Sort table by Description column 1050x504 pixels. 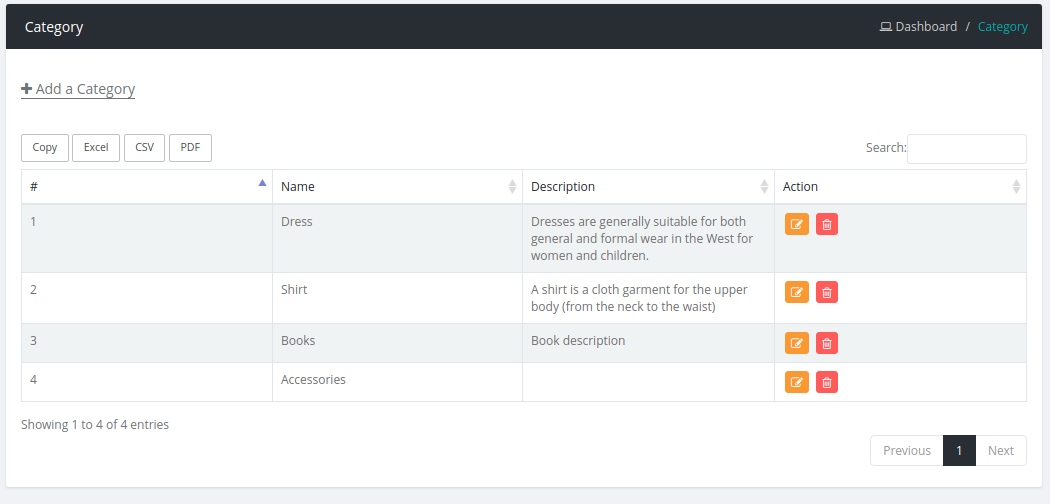click(x=647, y=187)
